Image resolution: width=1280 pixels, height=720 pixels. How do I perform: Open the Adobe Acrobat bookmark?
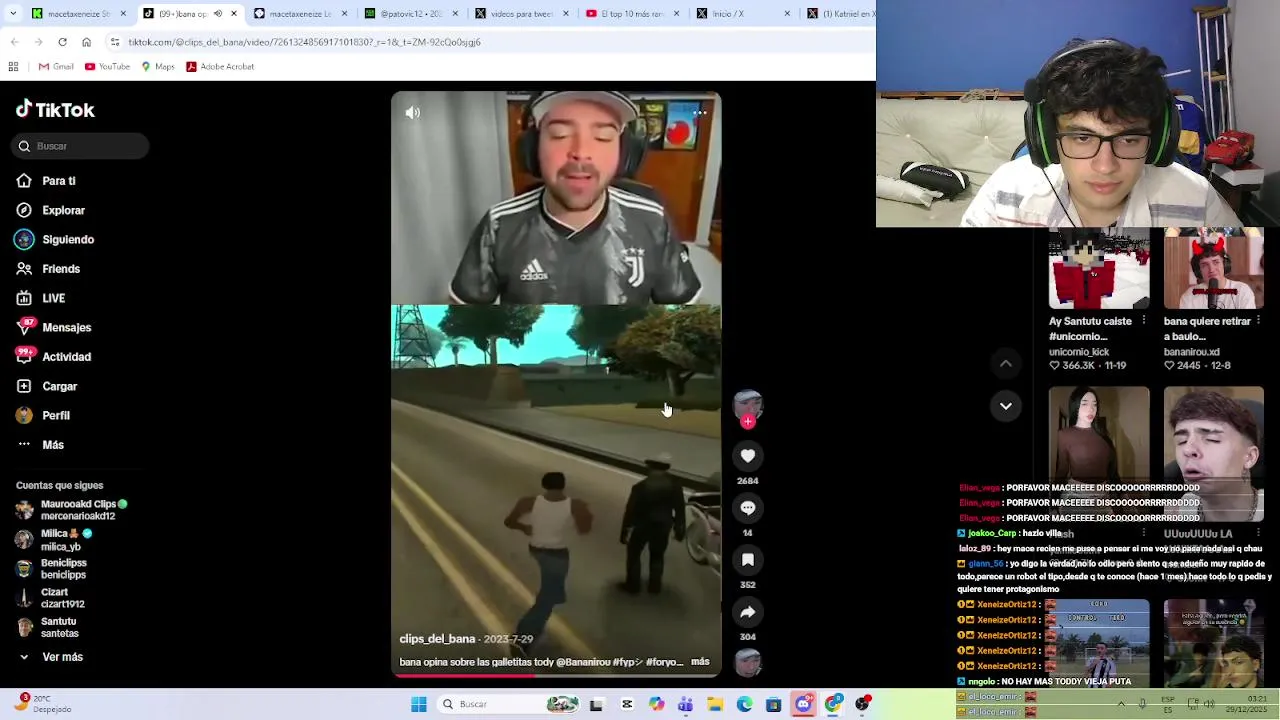(x=220, y=67)
